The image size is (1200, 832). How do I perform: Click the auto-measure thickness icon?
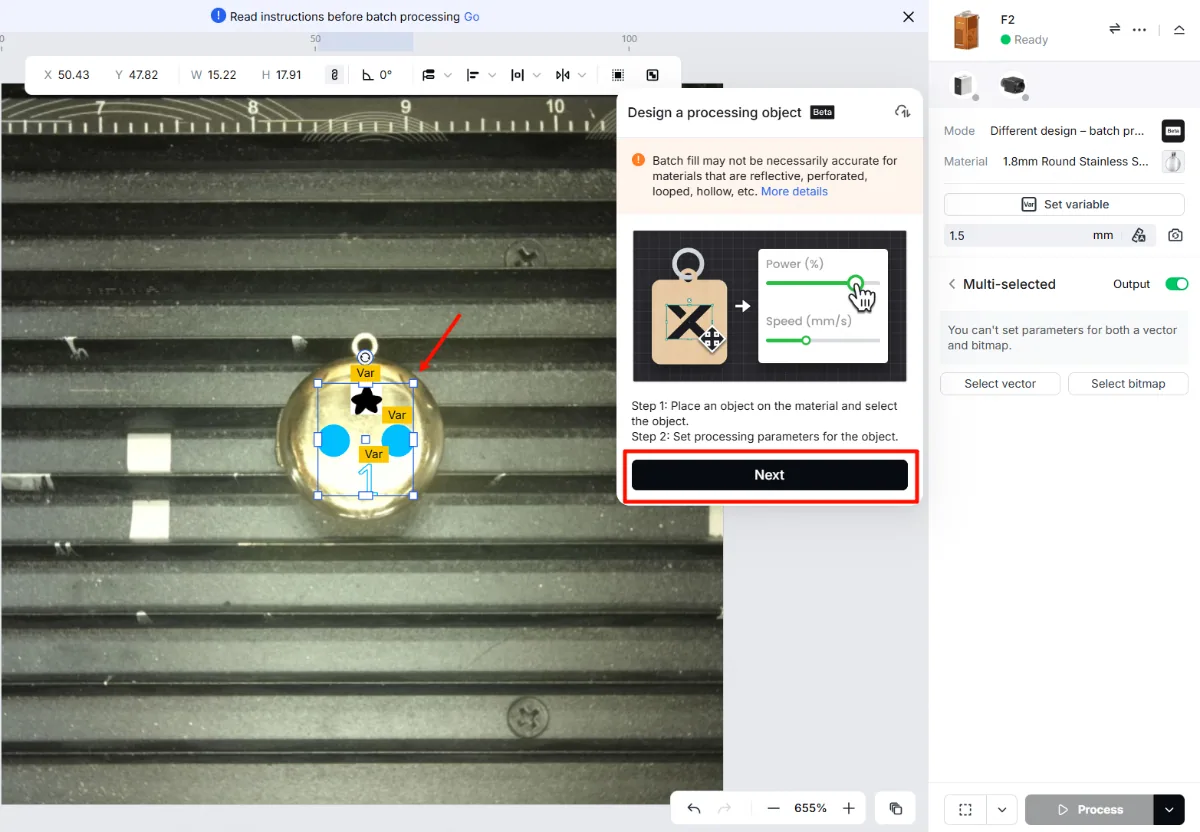point(1139,236)
